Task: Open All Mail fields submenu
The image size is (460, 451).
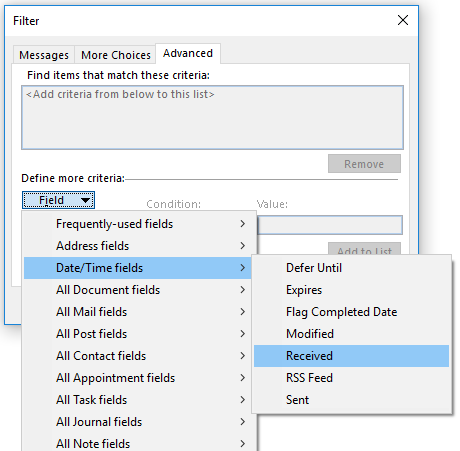Action: pos(139,312)
